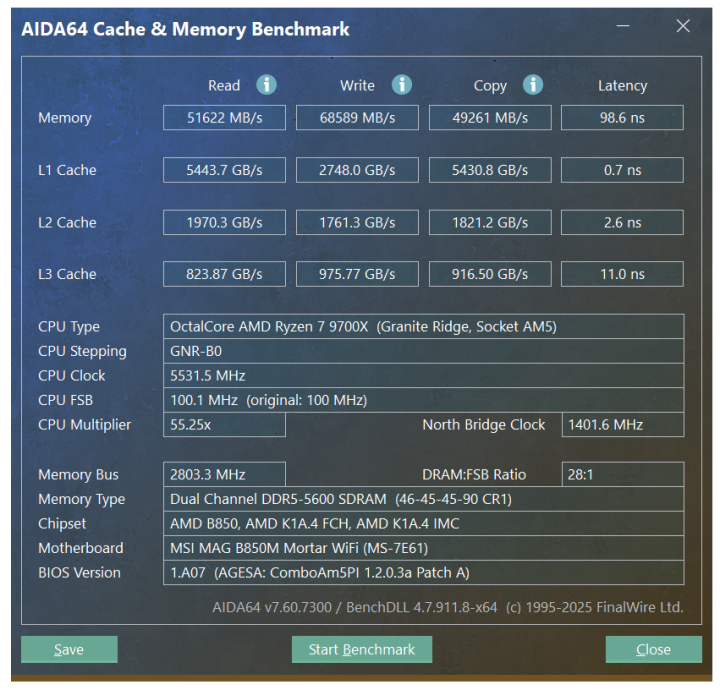
Task: Click the CPU Stepping label
Action: pos(82,352)
